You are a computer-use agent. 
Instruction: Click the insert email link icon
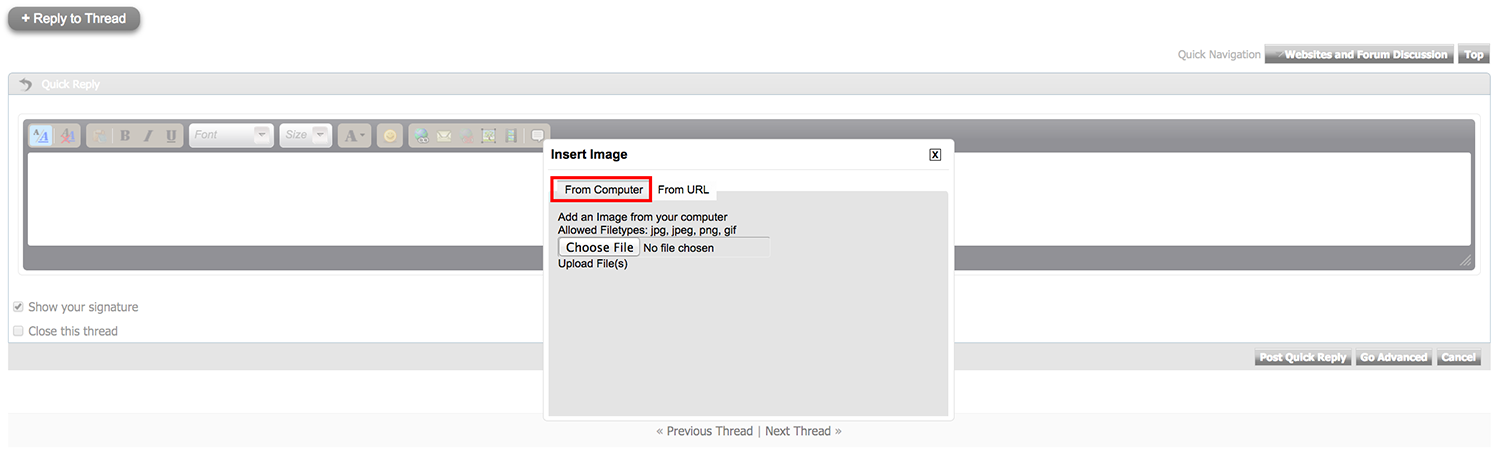coord(444,135)
